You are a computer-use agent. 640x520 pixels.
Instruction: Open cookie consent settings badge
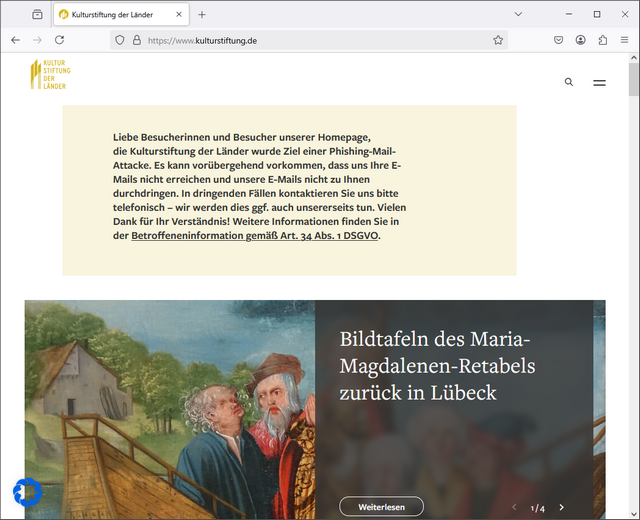[27, 492]
